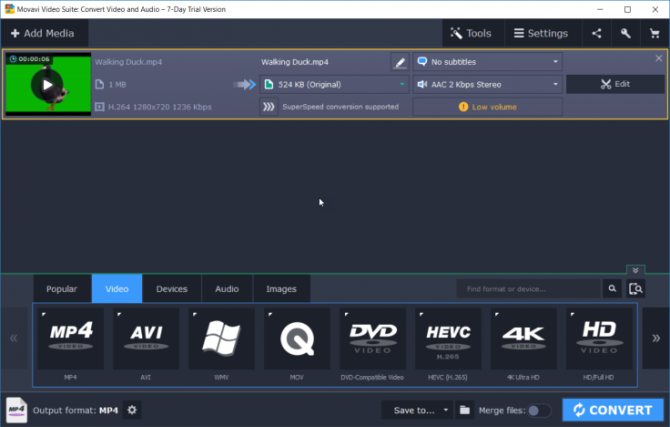
Task: Play the Walking Duck video thumbnail
Action: point(46,84)
